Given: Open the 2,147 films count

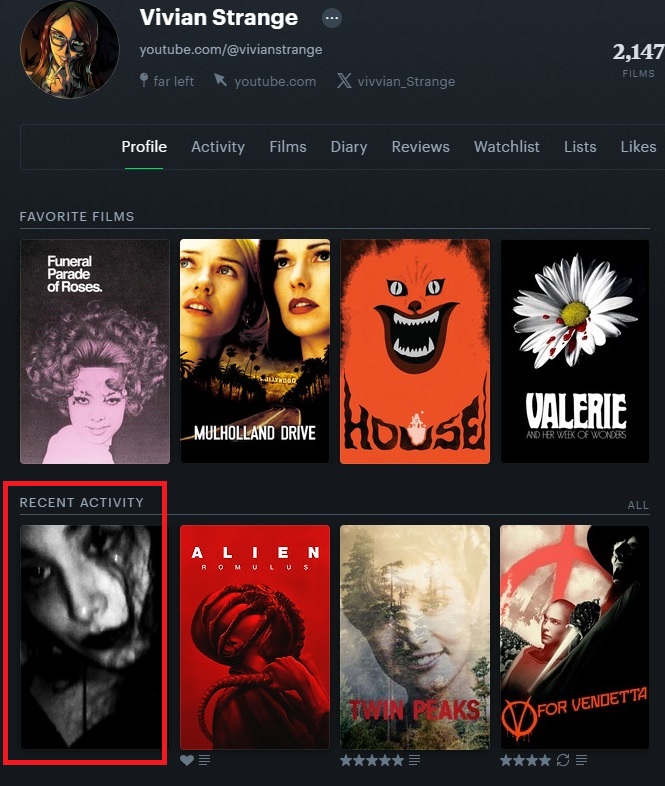Looking at the screenshot, I should (638, 59).
